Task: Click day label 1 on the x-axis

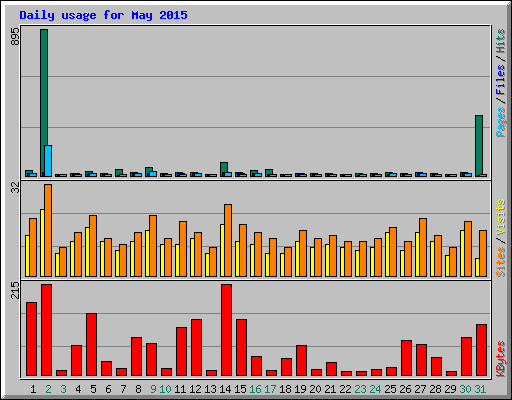Action: [33, 389]
